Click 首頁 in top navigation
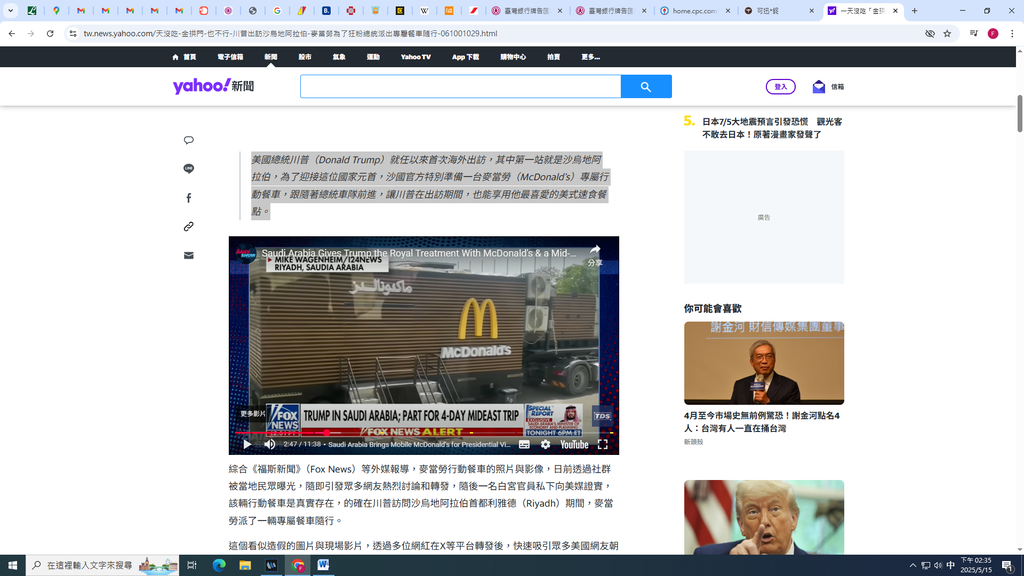This screenshot has height=576, width=1024. [x=184, y=57]
